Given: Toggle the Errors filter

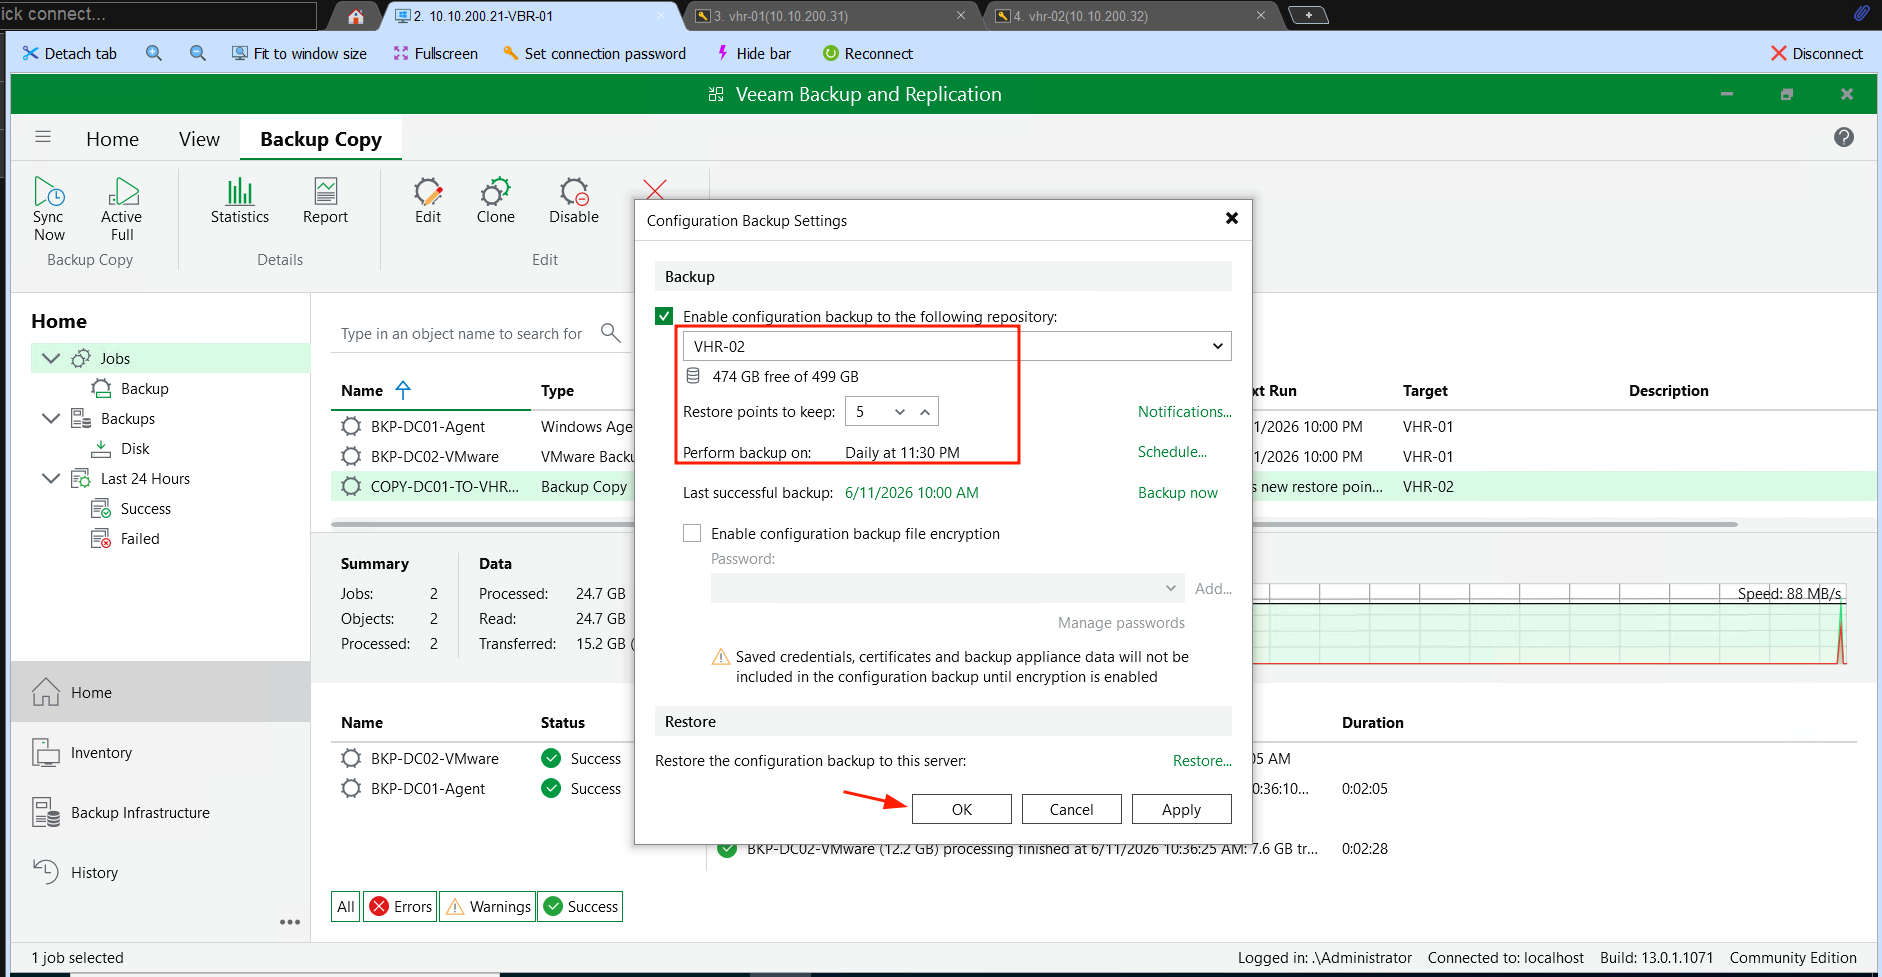Looking at the screenshot, I should click(400, 906).
